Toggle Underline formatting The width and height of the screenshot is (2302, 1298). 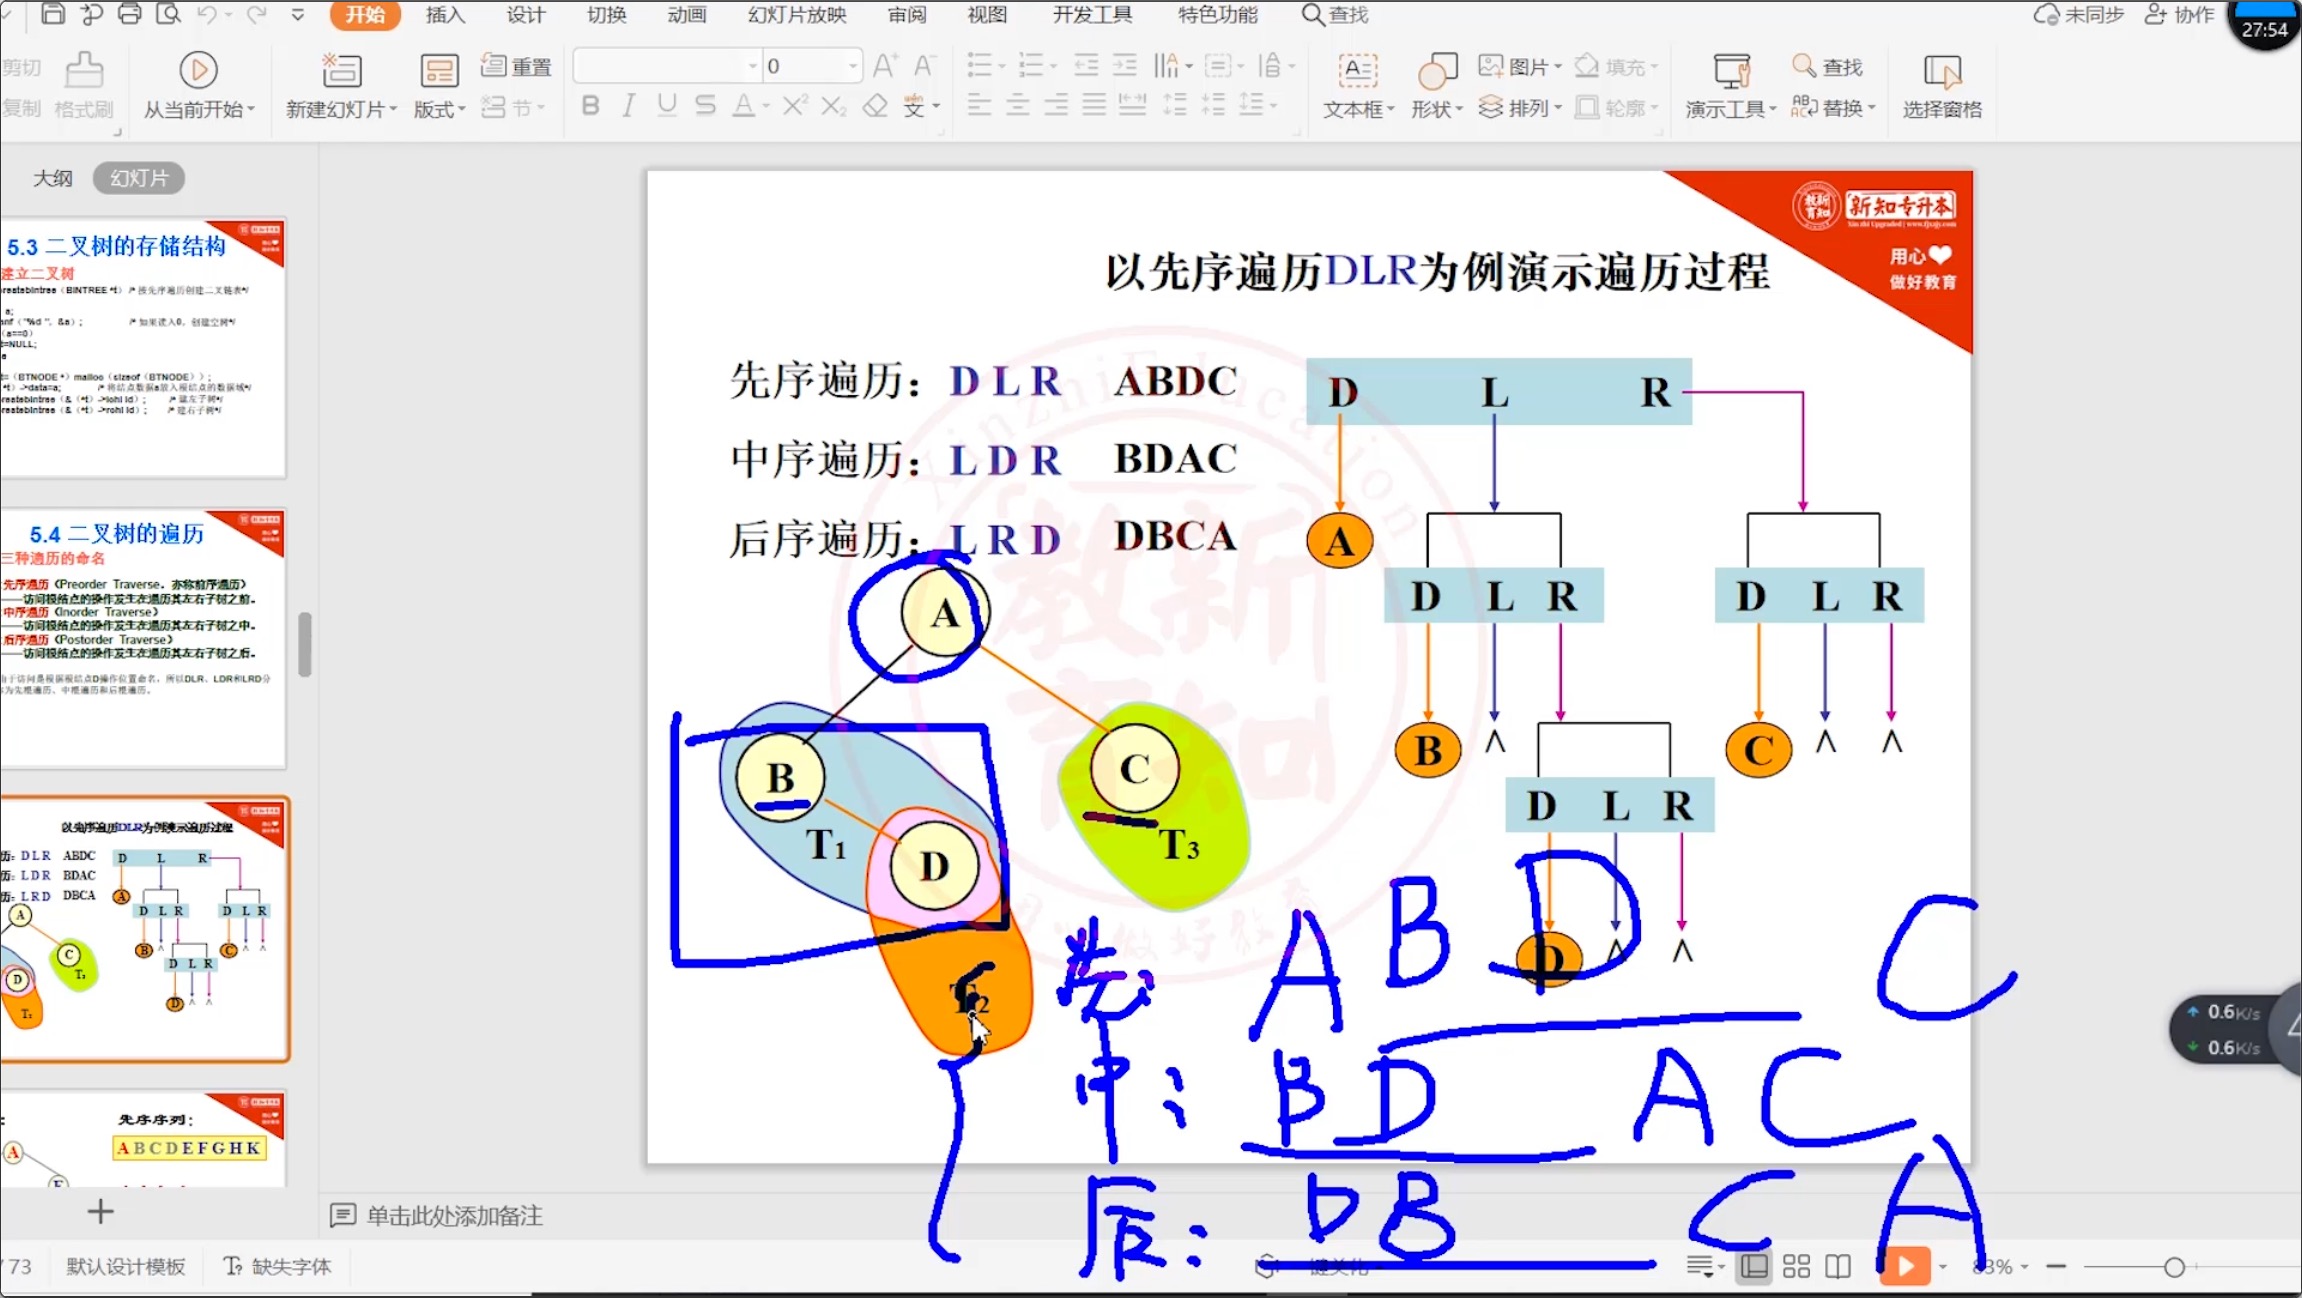click(667, 105)
